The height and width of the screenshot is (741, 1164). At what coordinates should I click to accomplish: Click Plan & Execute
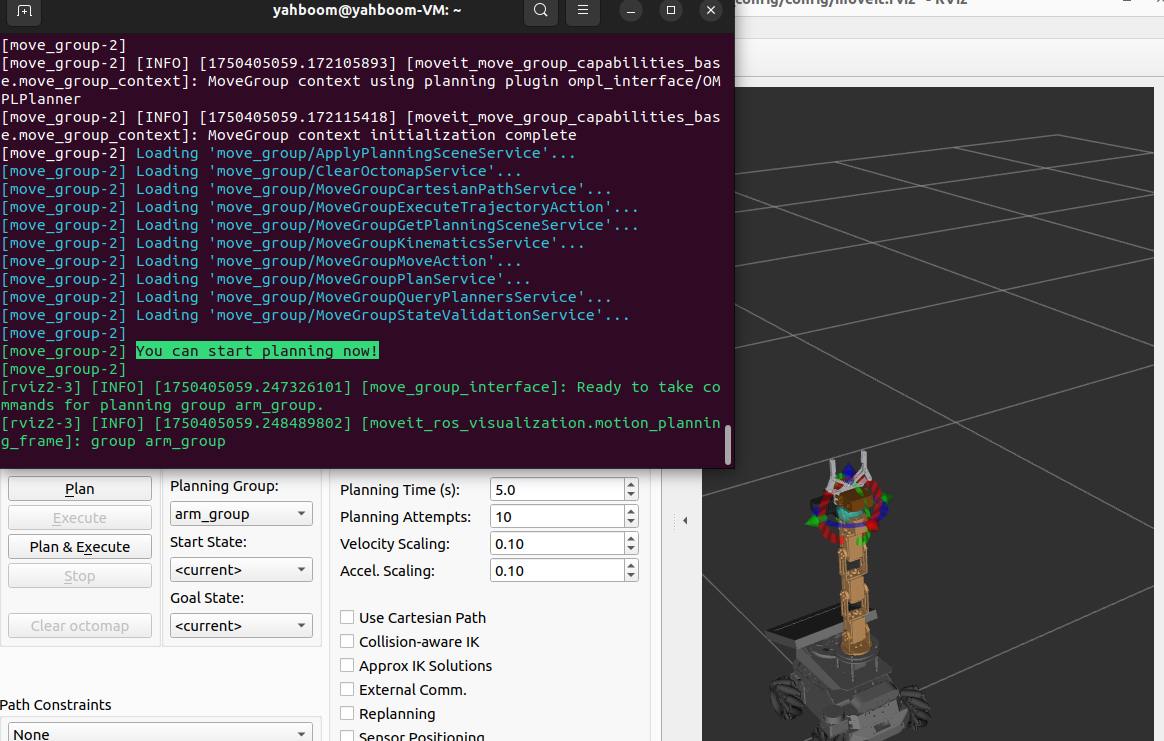pyautogui.click(x=79, y=546)
